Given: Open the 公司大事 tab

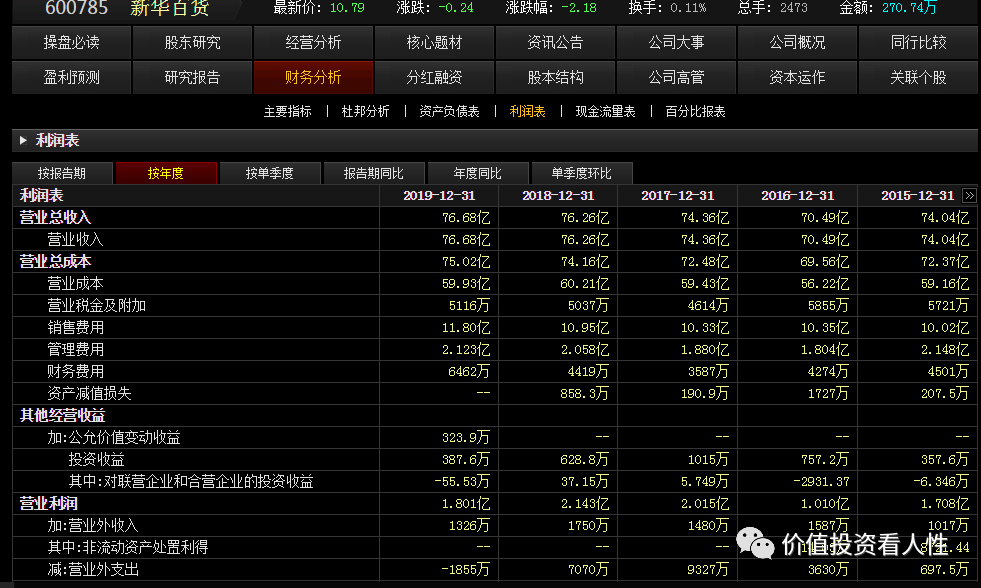Looking at the screenshot, I should (676, 43).
